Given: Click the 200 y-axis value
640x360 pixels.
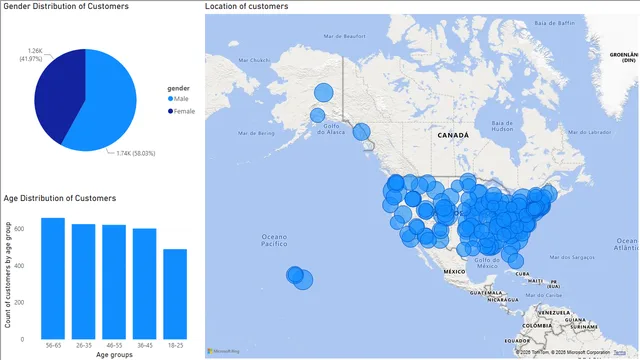Looking at the screenshot, I should 19,302.
